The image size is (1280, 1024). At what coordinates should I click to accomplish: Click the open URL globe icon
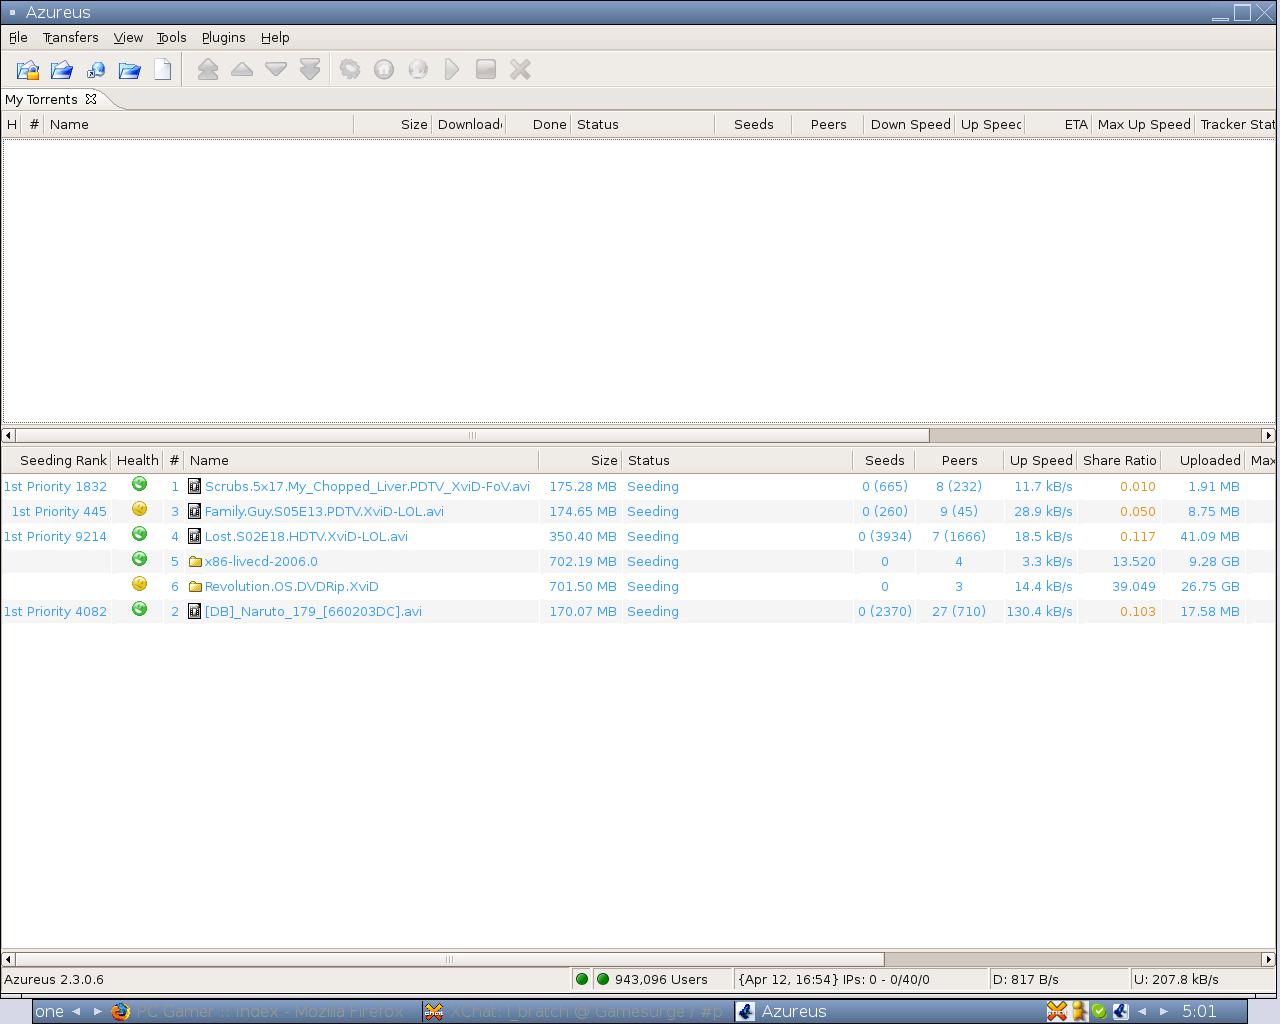(x=96, y=70)
